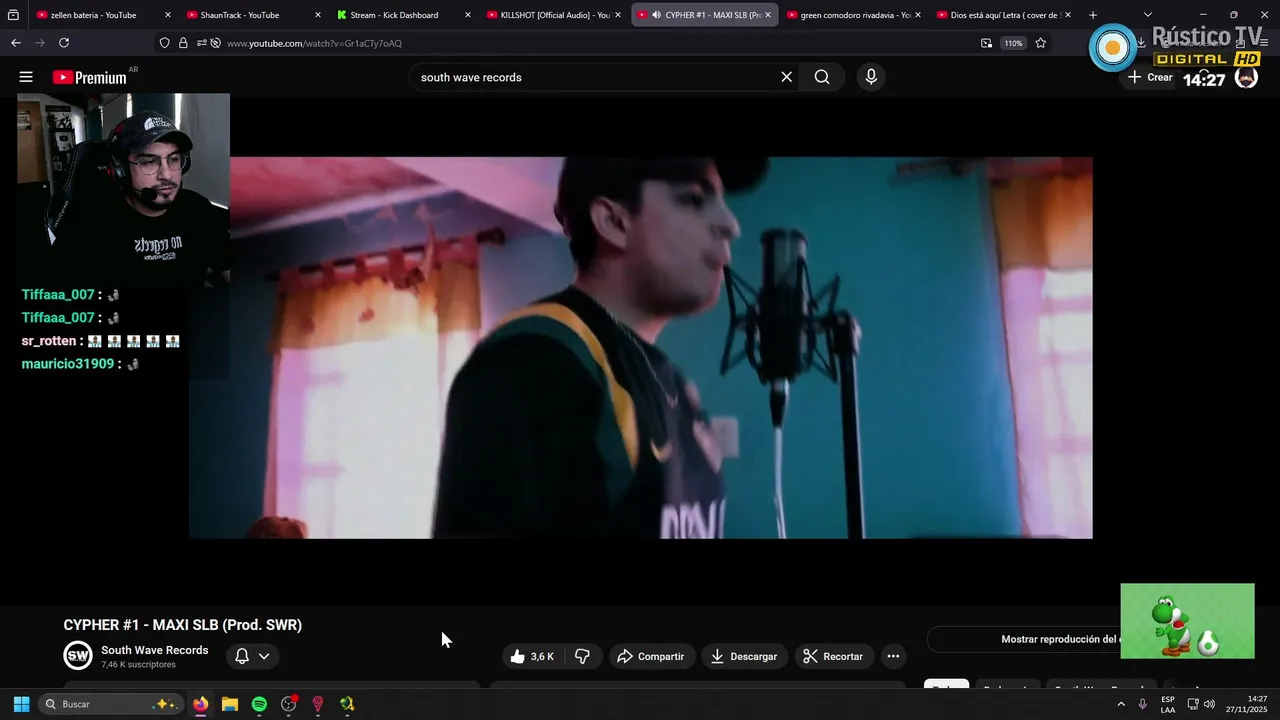Screen dimensions: 1280x720
Task: Open the list-all-tabs dropdown arrow
Action: click(x=1147, y=15)
